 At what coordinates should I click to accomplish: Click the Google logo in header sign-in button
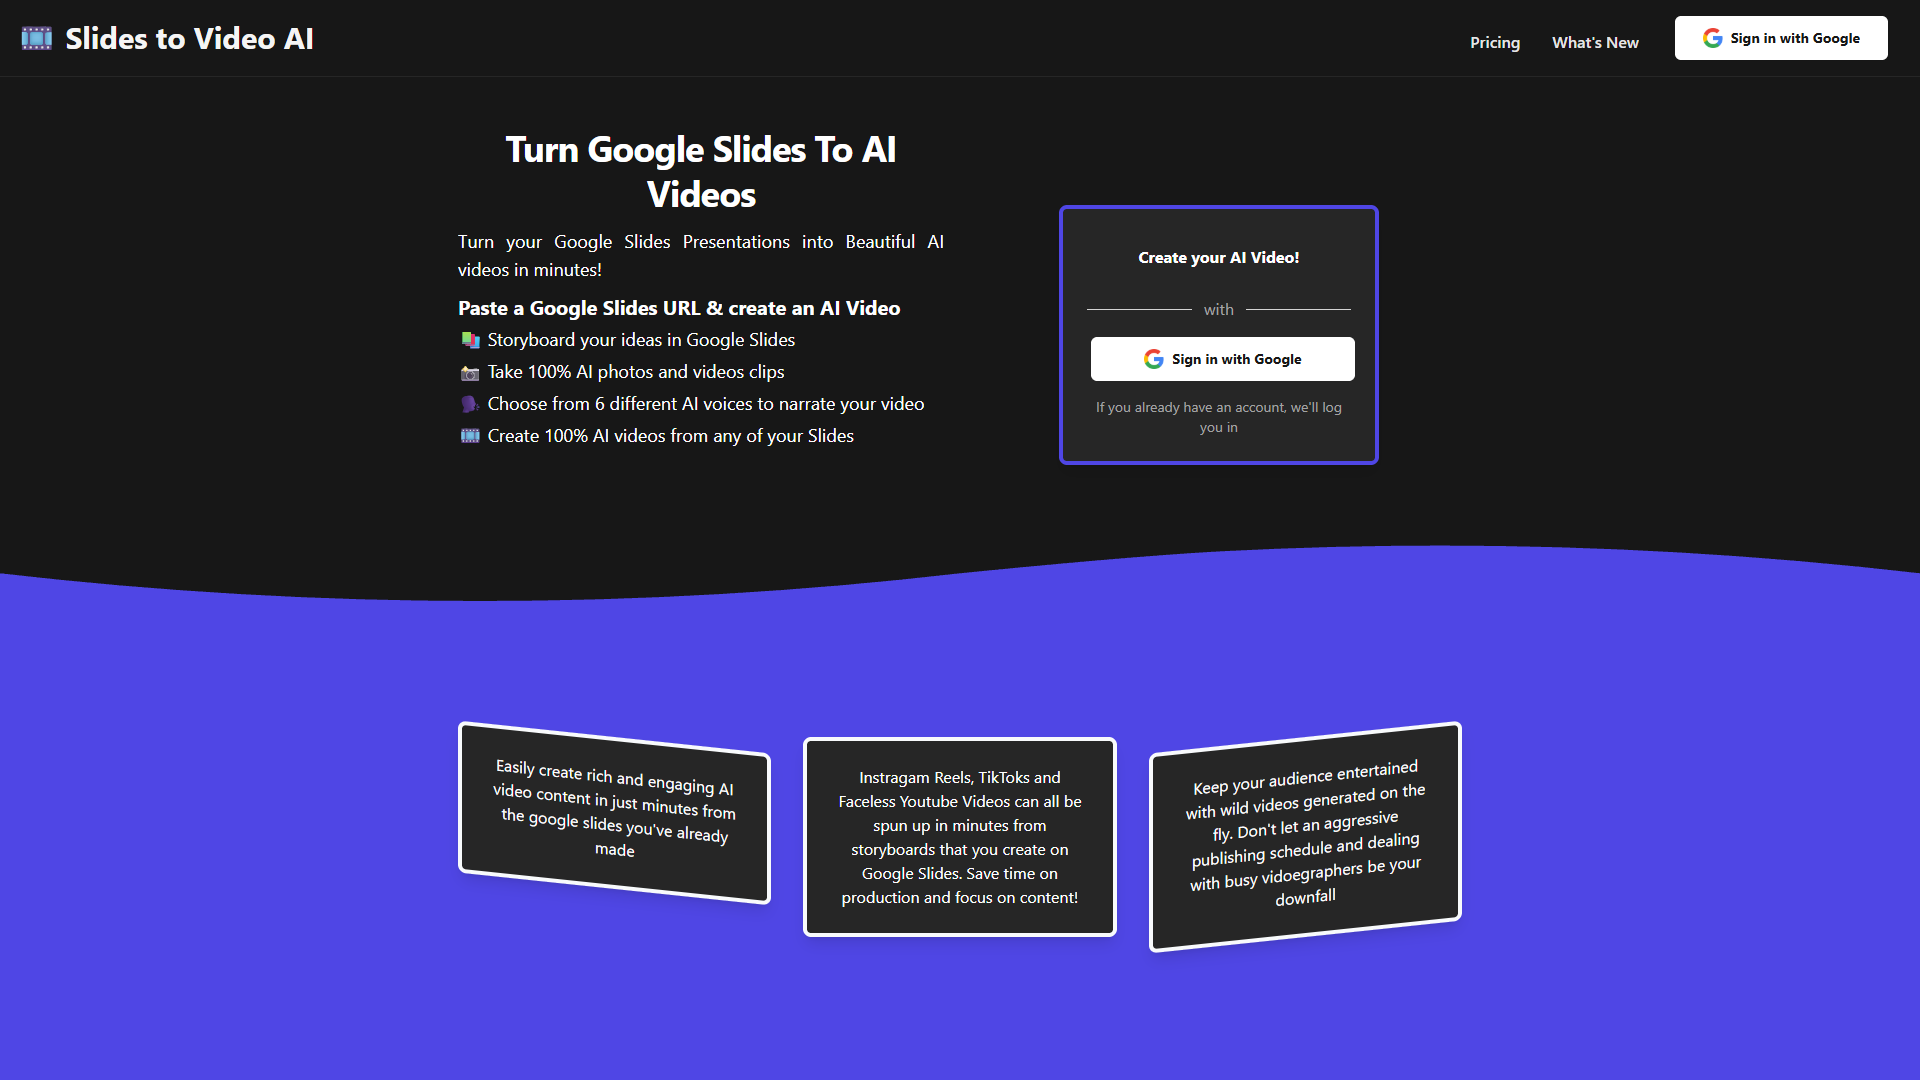(1713, 38)
